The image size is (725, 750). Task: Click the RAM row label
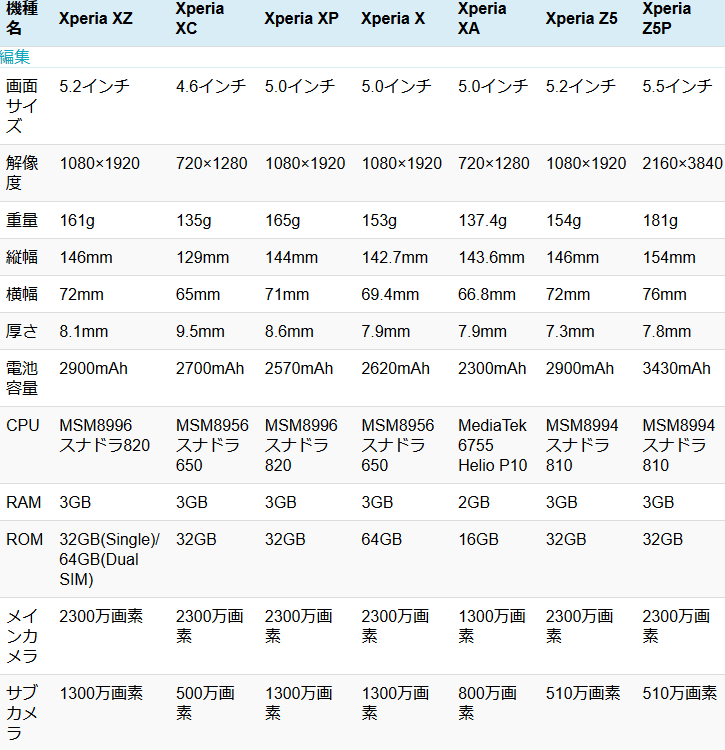[x=23, y=502]
